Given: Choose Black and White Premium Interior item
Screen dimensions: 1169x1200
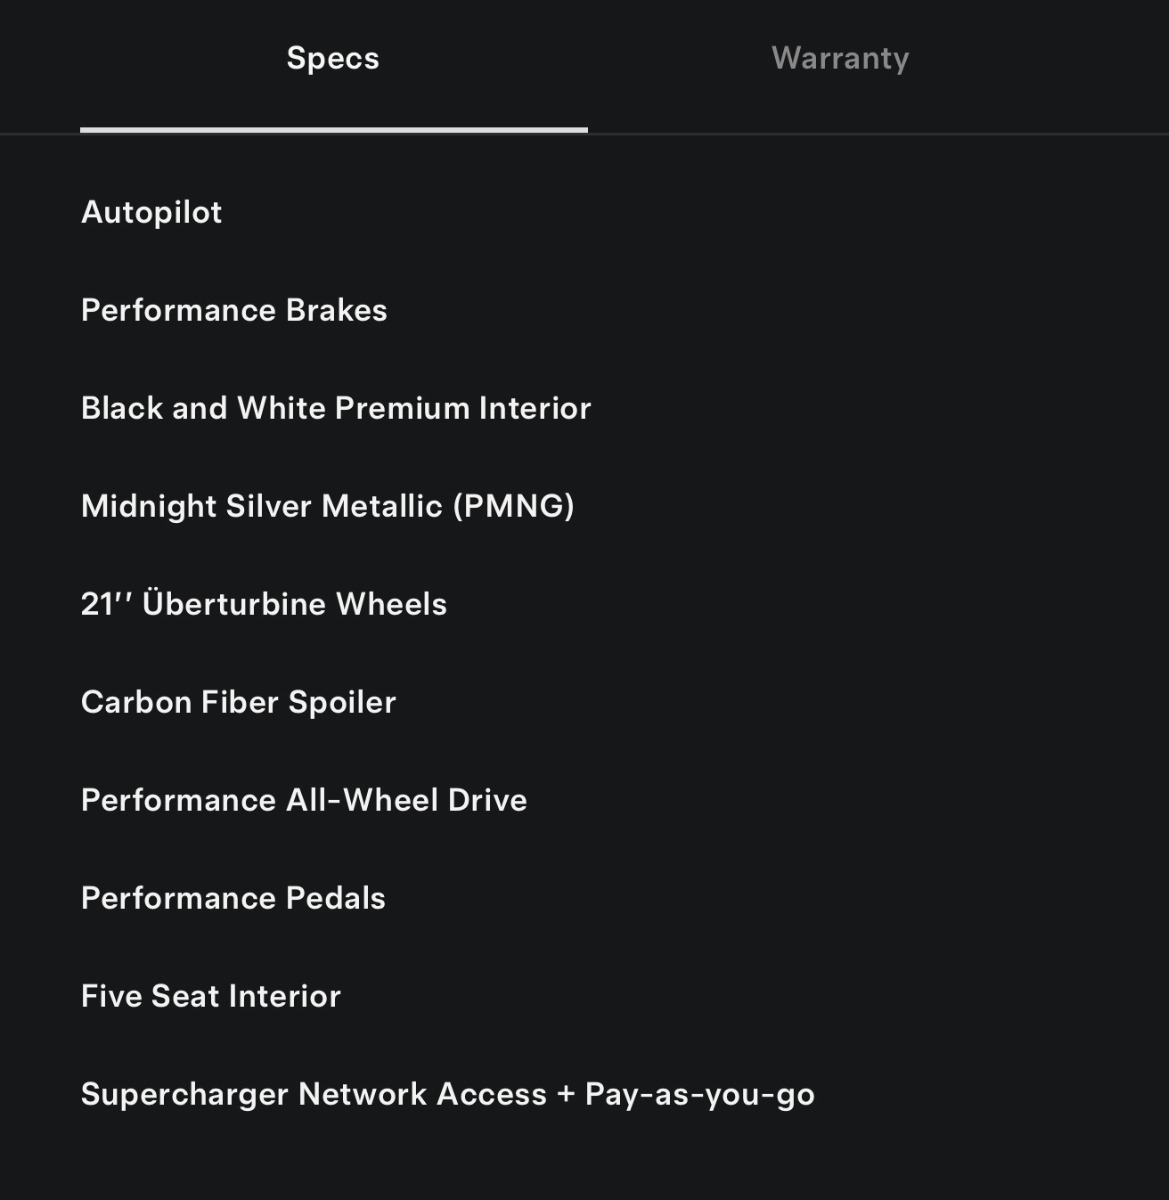Looking at the screenshot, I should point(336,408).
